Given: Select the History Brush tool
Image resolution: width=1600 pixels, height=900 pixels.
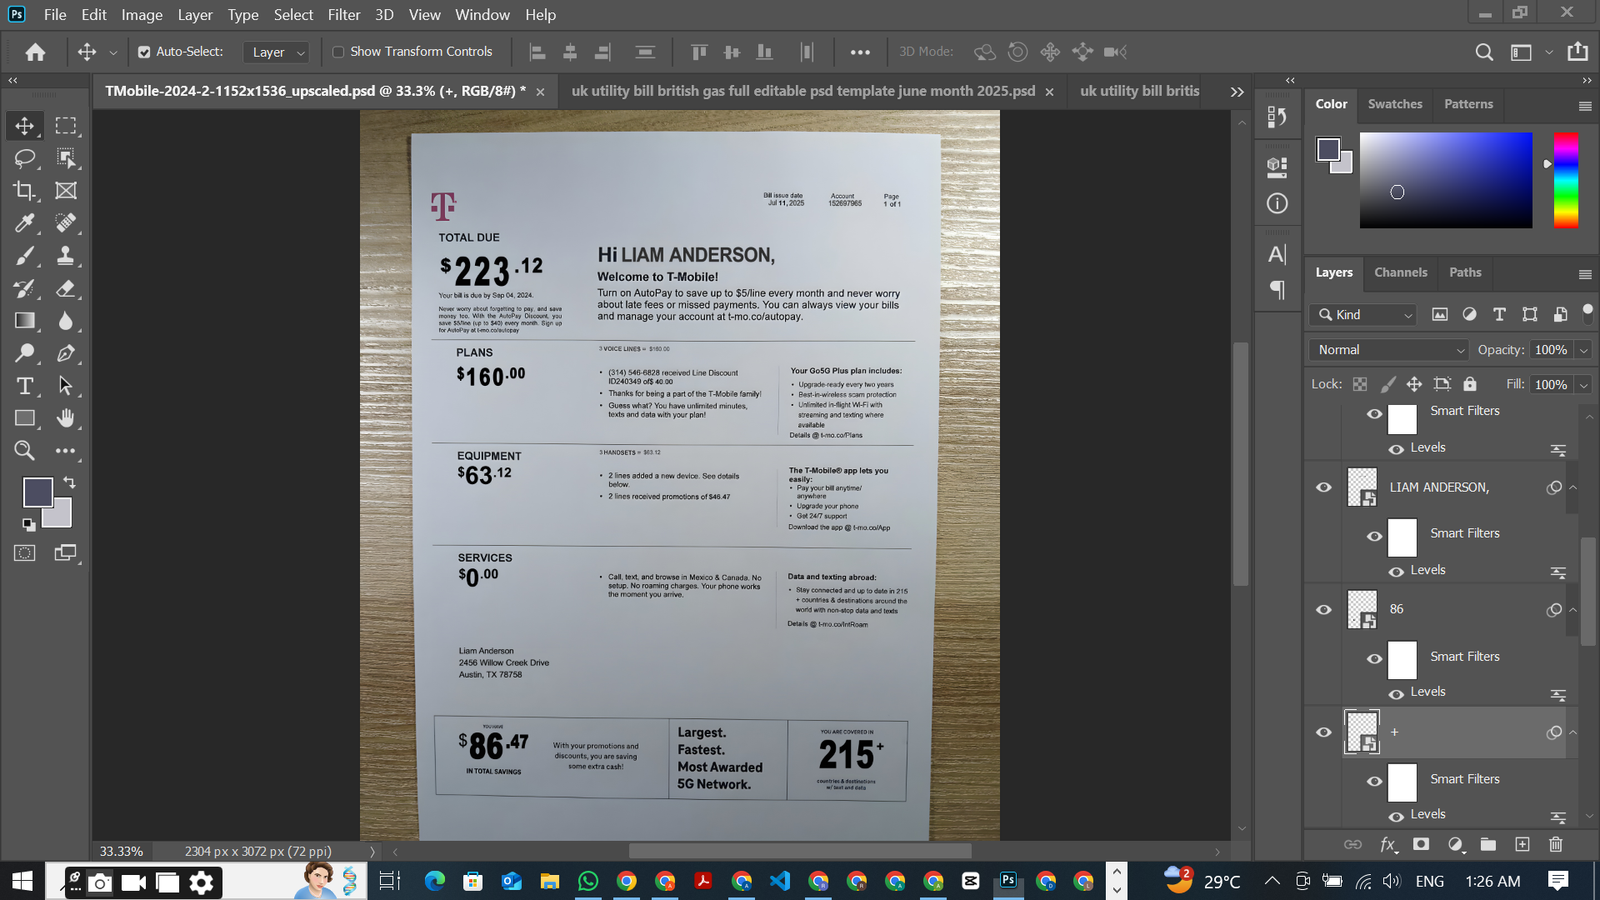Looking at the screenshot, I should 24,289.
